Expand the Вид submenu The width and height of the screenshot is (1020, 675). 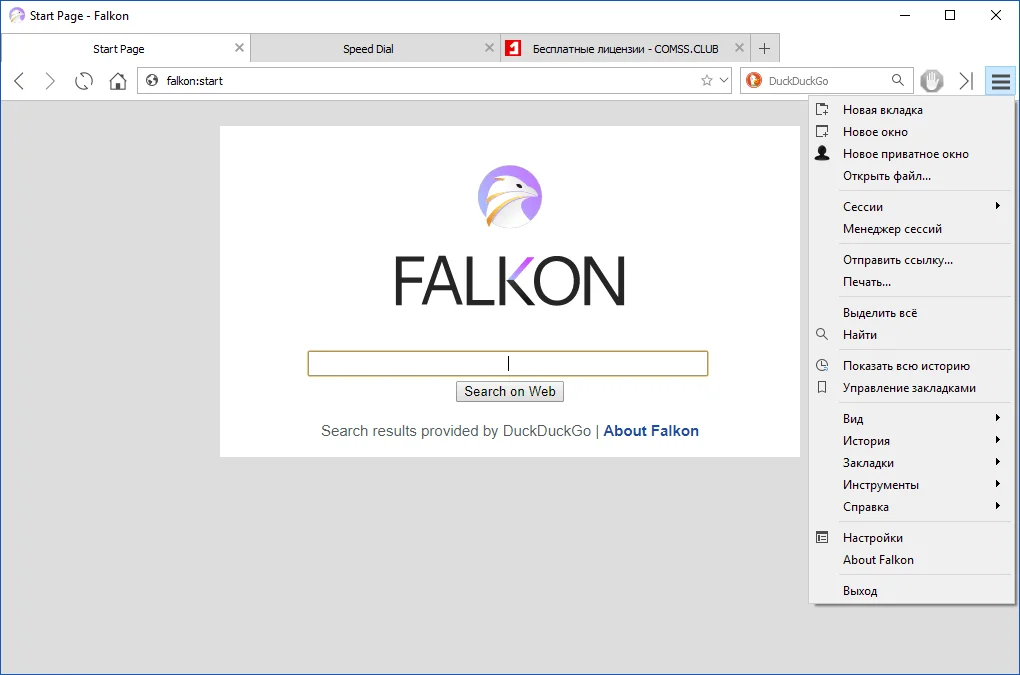[x=912, y=419]
